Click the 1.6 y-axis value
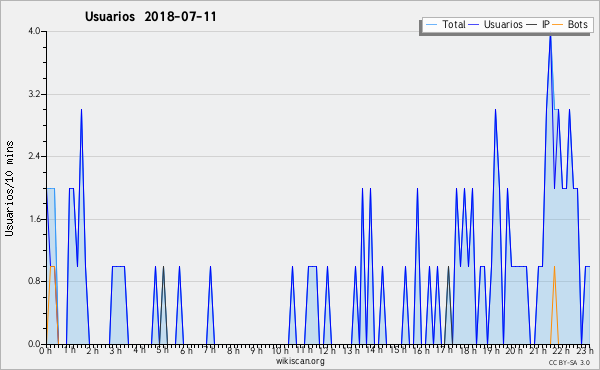The width and height of the screenshot is (600, 370). click(34, 219)
